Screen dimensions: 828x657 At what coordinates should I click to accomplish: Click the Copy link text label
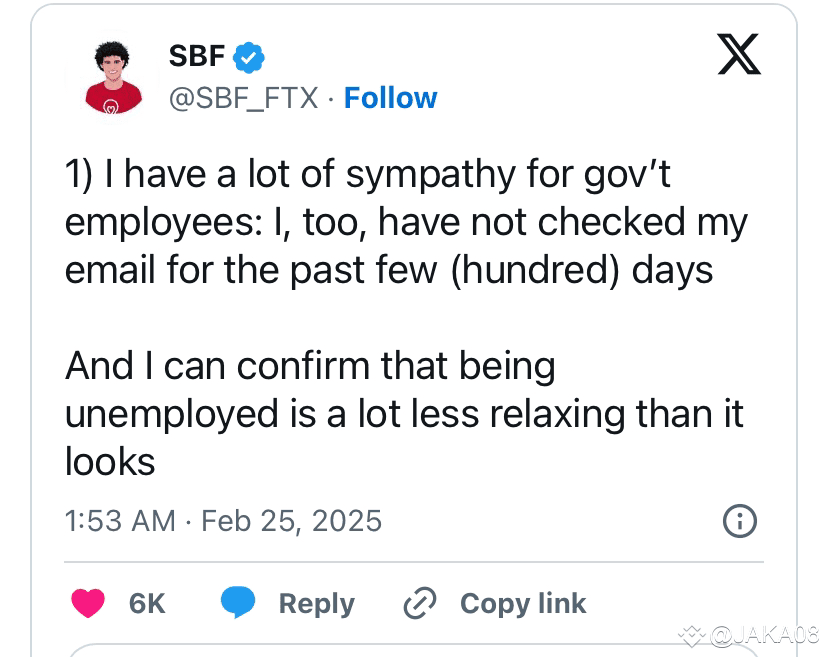[522, 603]
